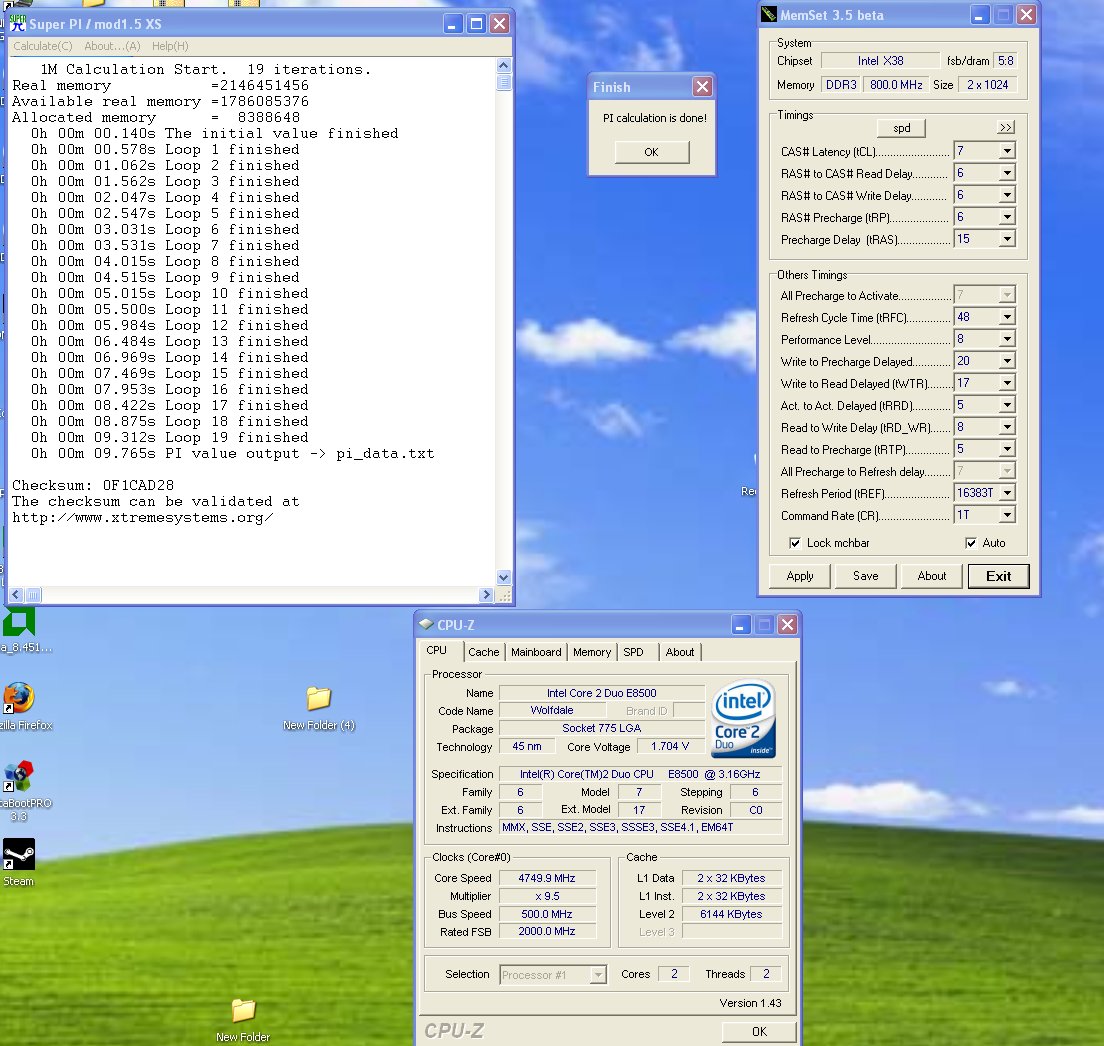Click the Super PI title bar icon

click(x=17, y=24)
